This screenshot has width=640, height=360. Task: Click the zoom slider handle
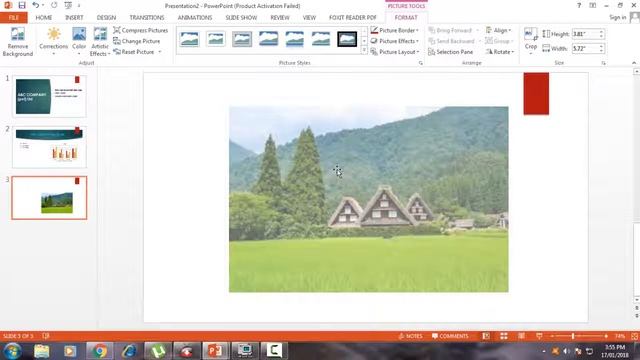(x=573, y=336)
